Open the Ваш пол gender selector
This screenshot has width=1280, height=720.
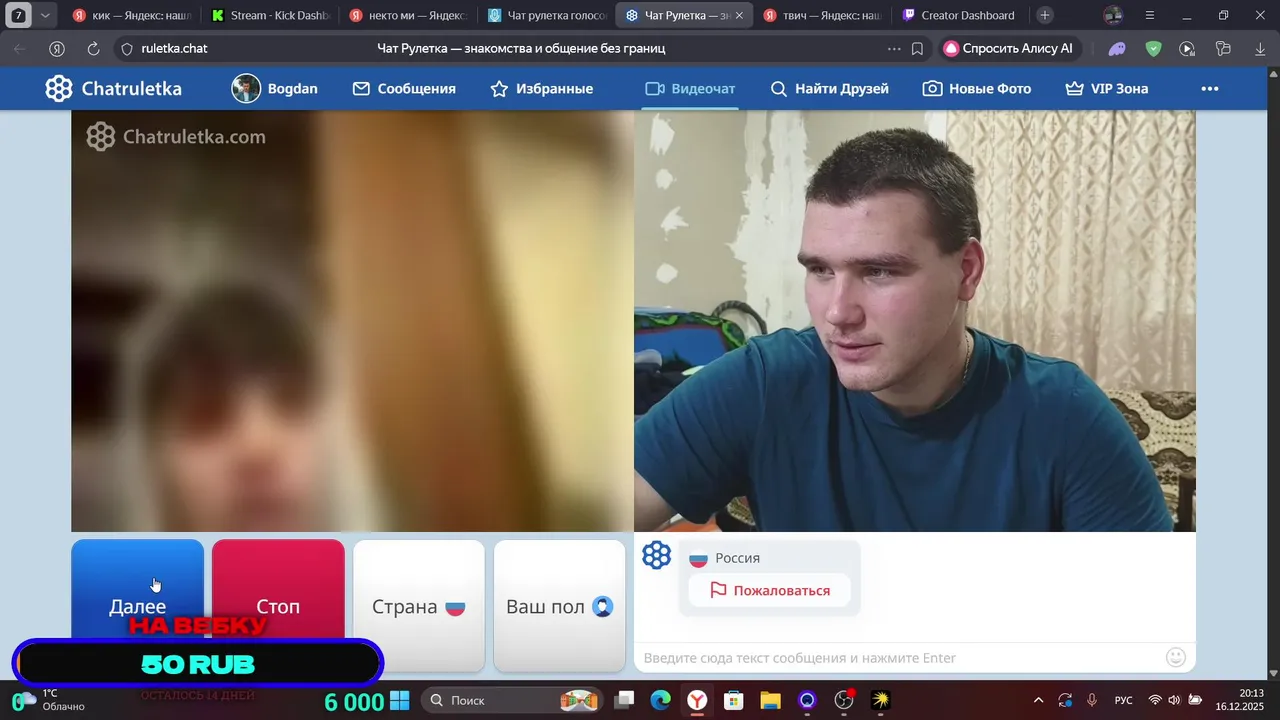point(560,606)
